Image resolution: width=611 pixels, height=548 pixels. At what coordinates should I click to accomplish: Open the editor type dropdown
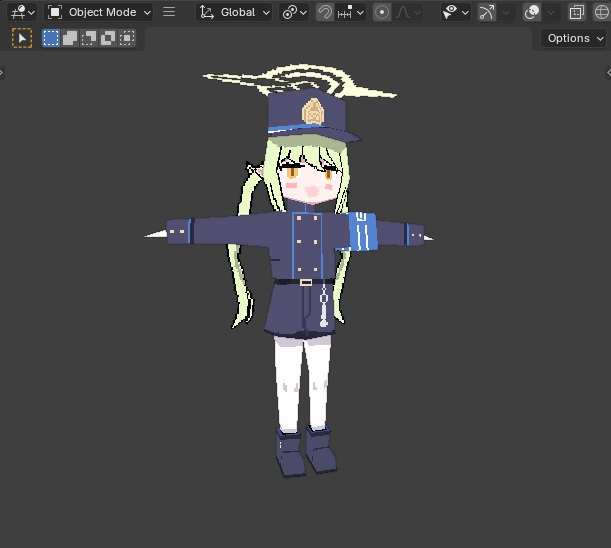point(22,12)
